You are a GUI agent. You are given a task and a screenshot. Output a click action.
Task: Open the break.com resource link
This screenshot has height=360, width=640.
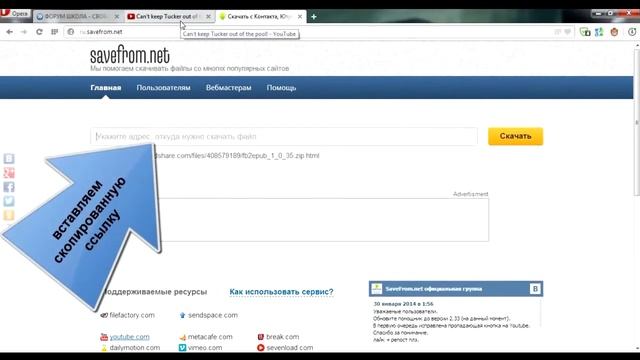point(282,337)
